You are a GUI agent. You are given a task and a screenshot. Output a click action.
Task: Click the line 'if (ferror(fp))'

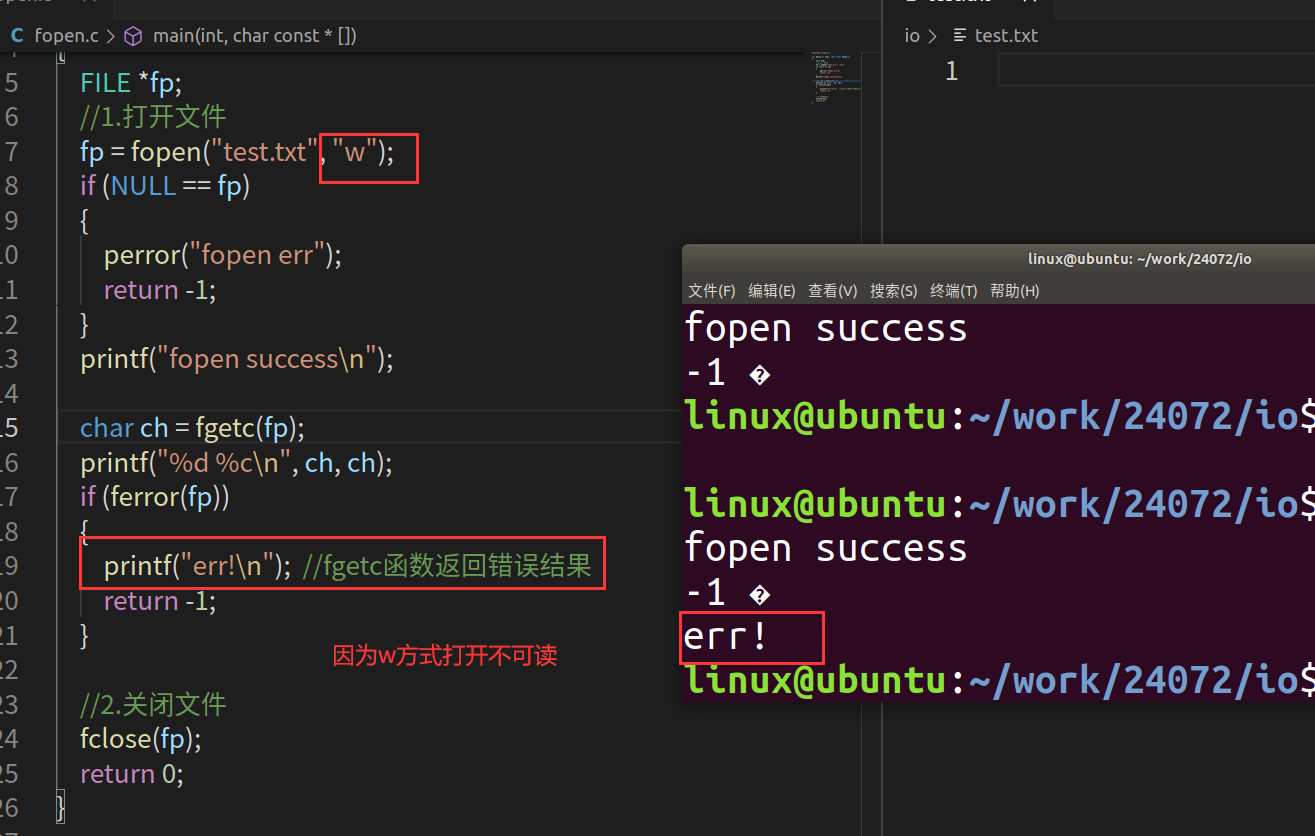click(155, 497)
